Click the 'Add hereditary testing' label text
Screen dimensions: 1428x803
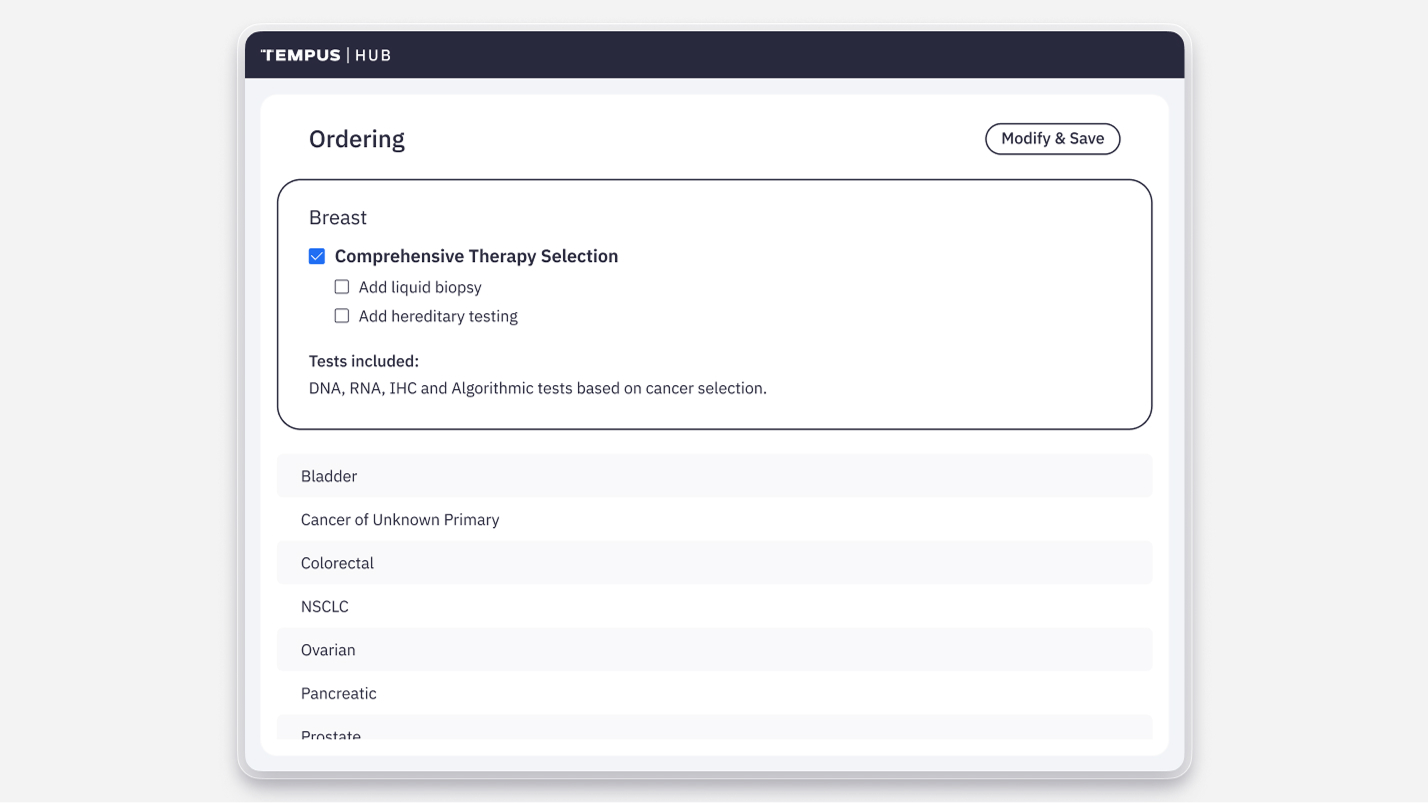[438, 316]
